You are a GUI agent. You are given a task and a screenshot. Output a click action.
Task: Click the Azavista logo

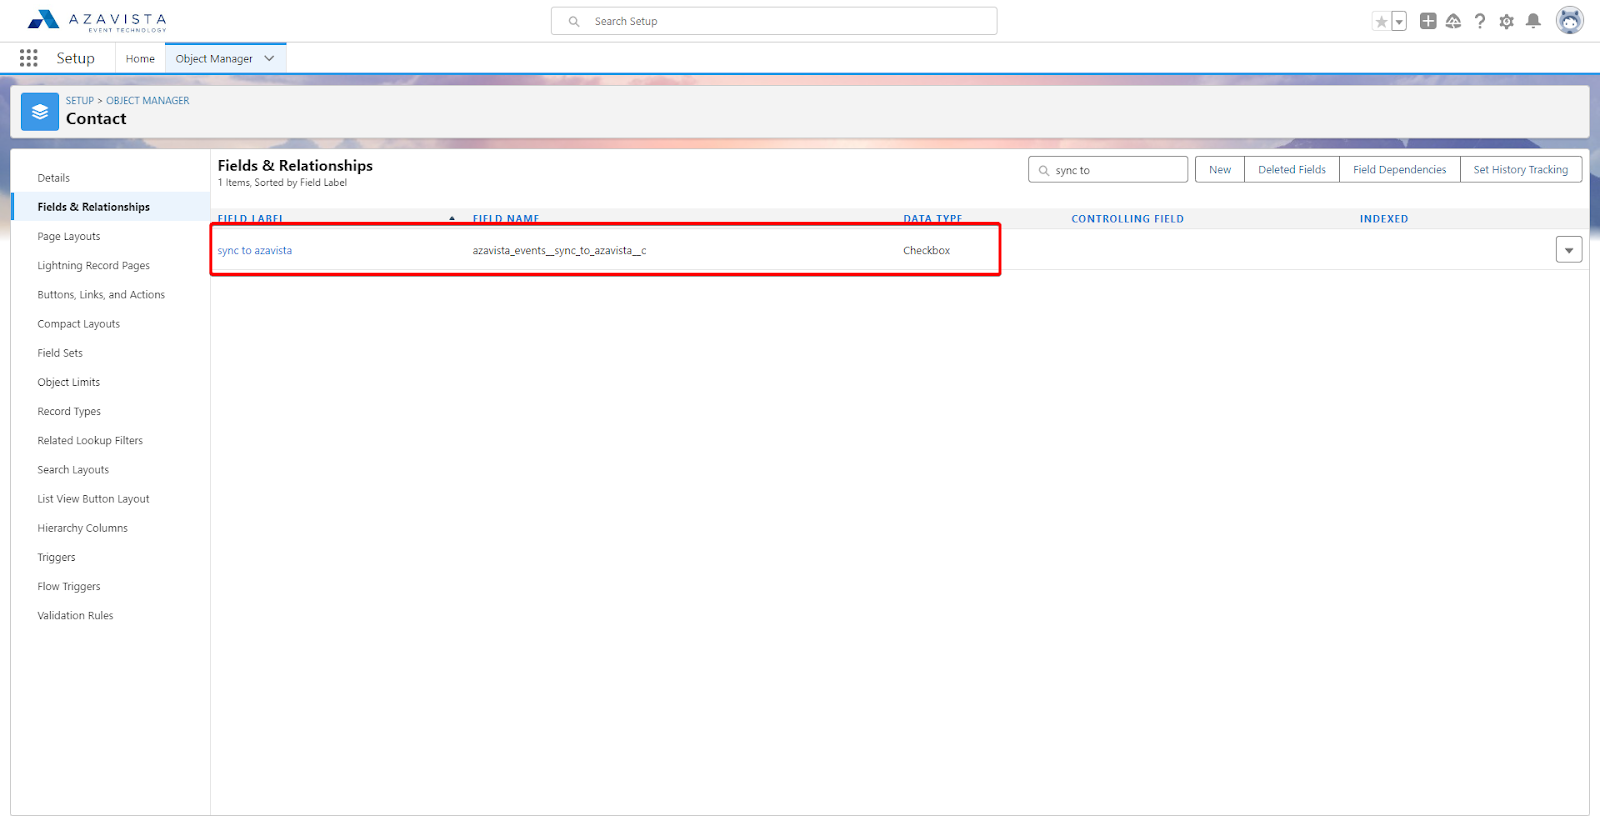(97, 20)
